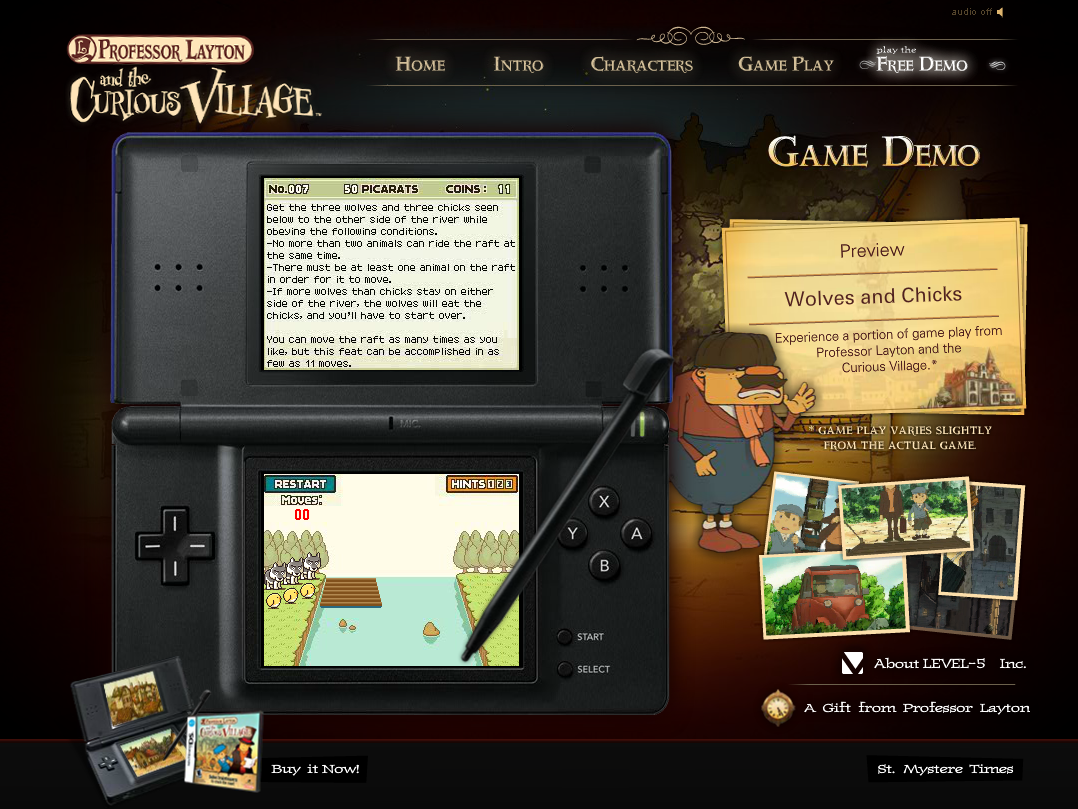Click the LEVEL-5 logo icon

[852, 663]
